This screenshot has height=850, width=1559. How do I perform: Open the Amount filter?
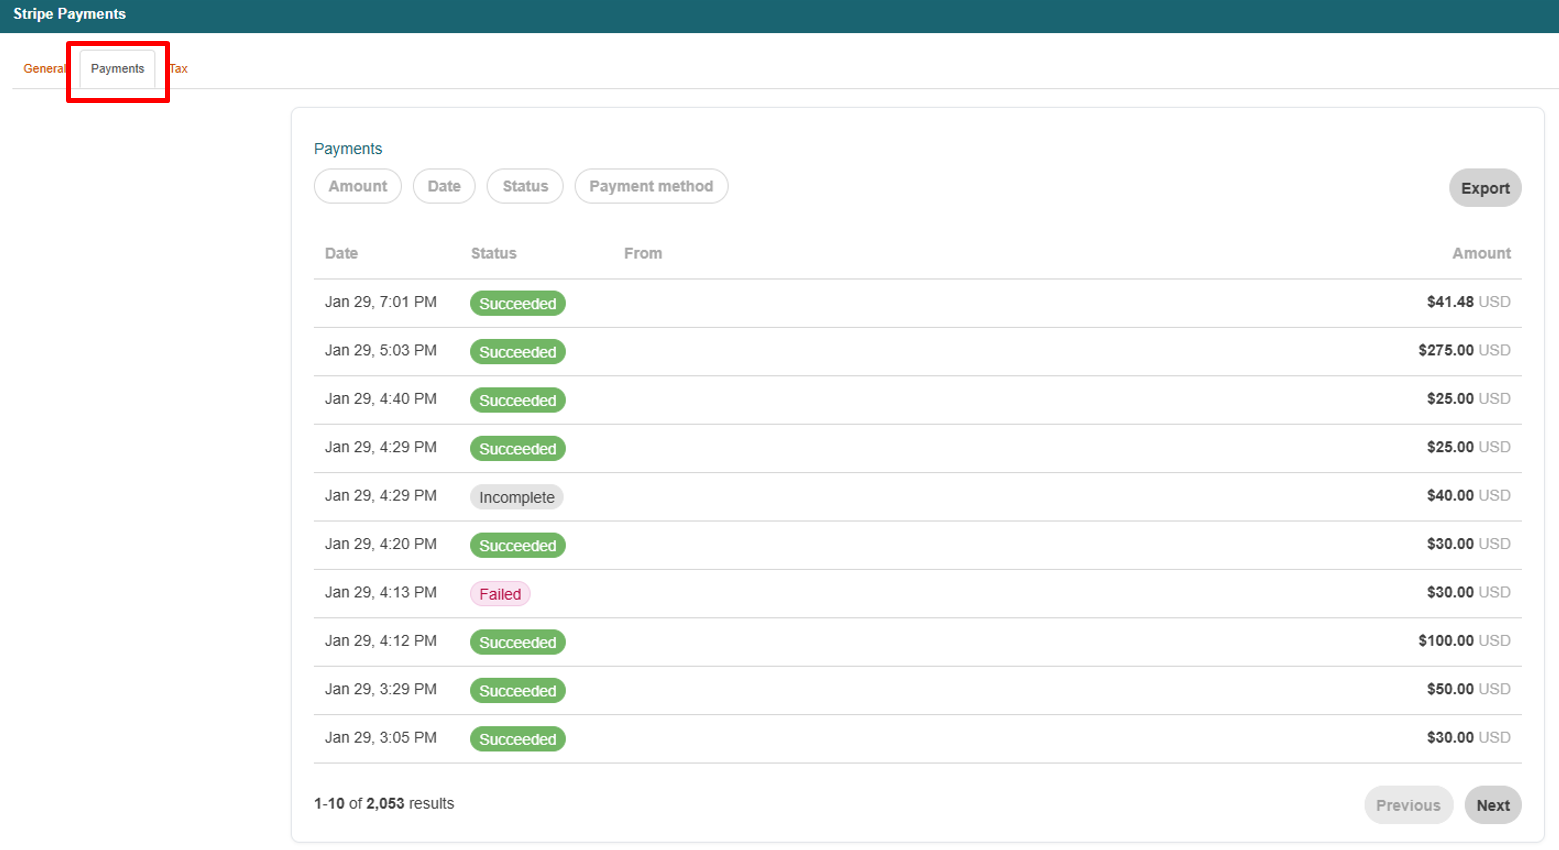coord(357,186)
